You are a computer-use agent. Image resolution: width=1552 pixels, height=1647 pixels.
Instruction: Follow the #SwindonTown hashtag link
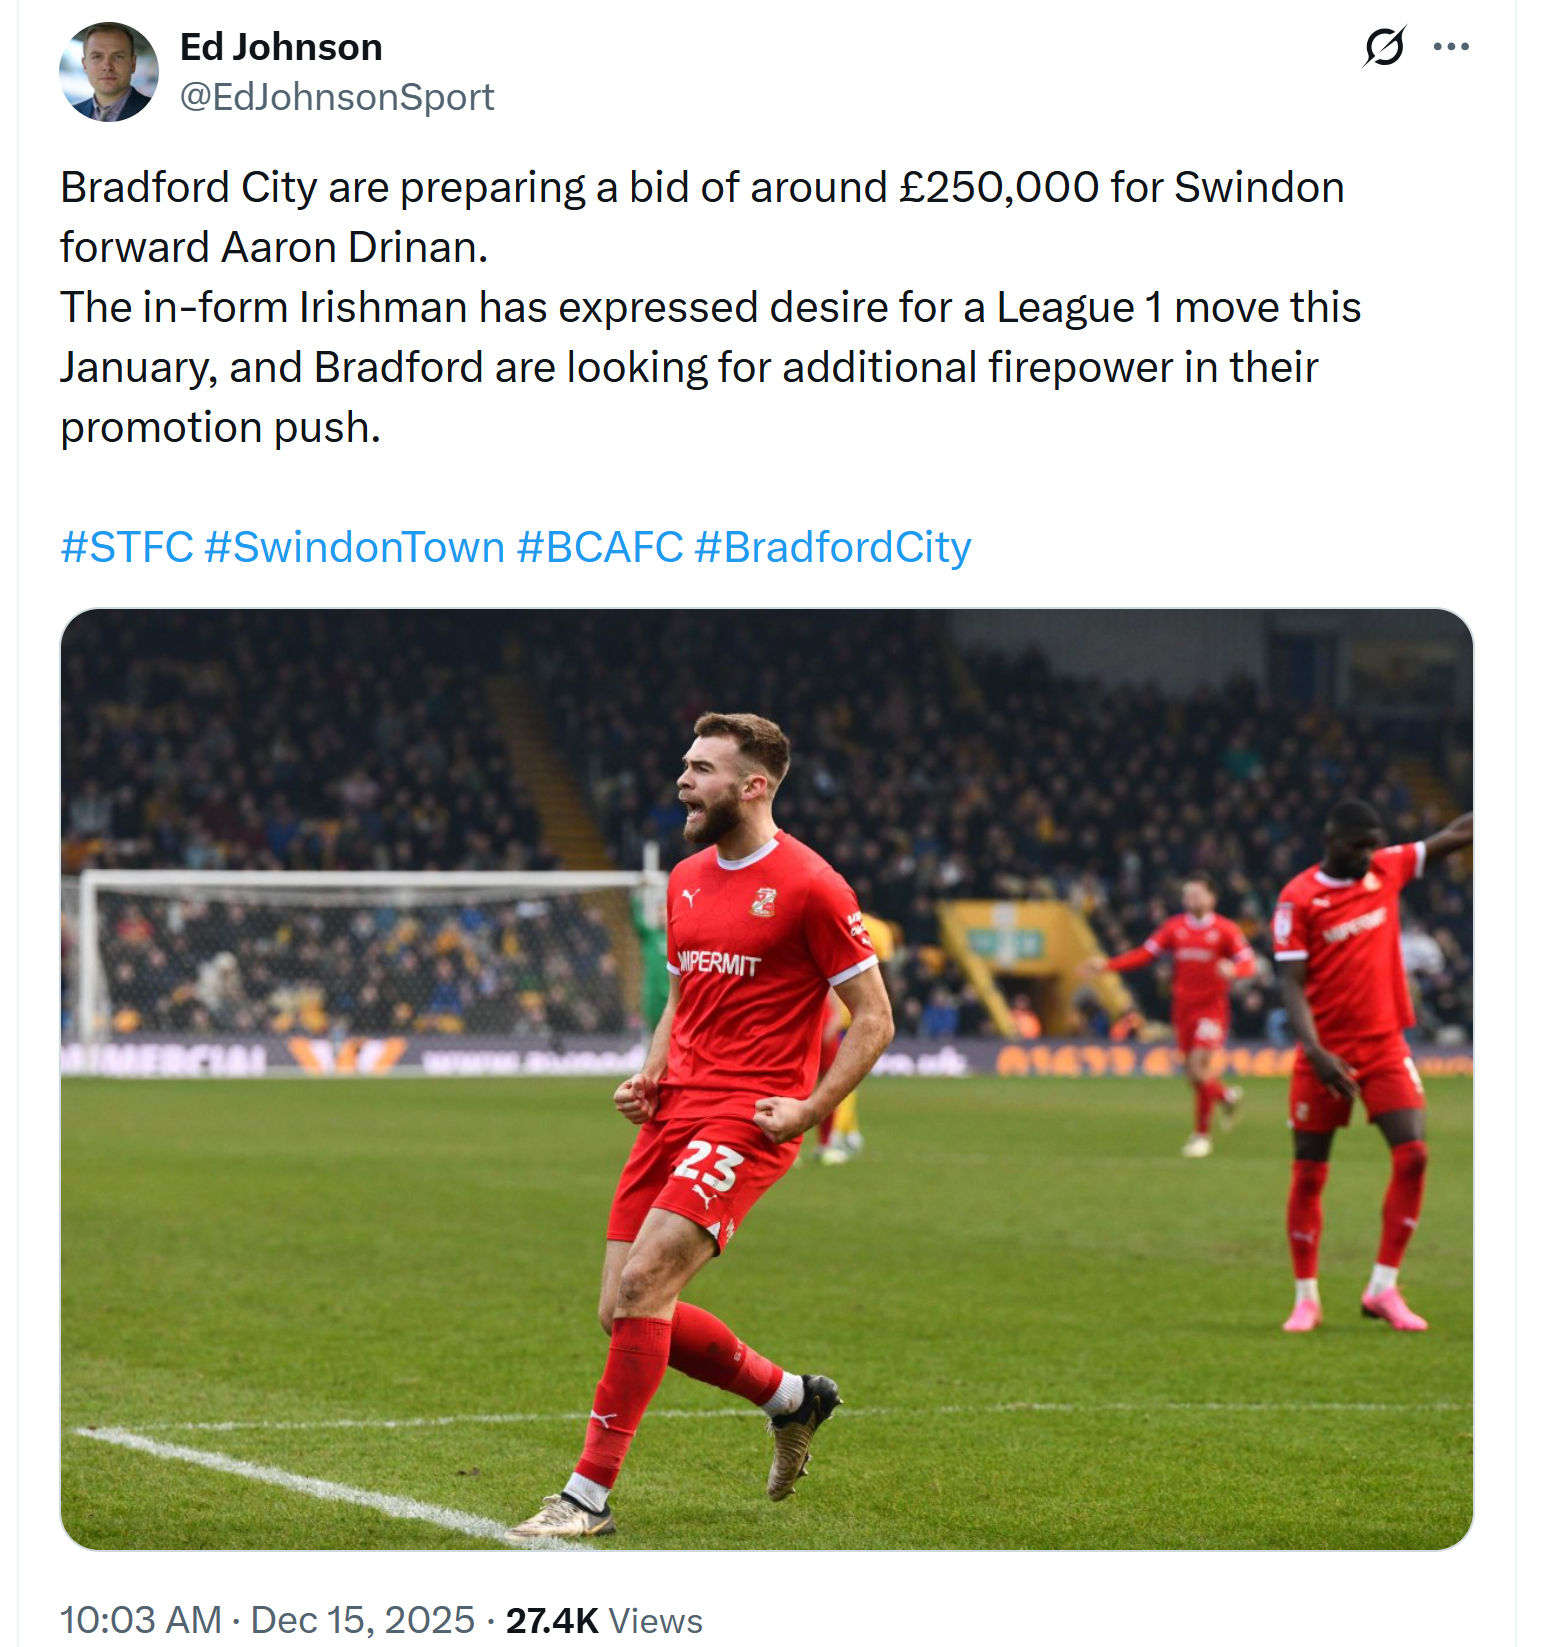pyautogui.click(x=355, y=547)
